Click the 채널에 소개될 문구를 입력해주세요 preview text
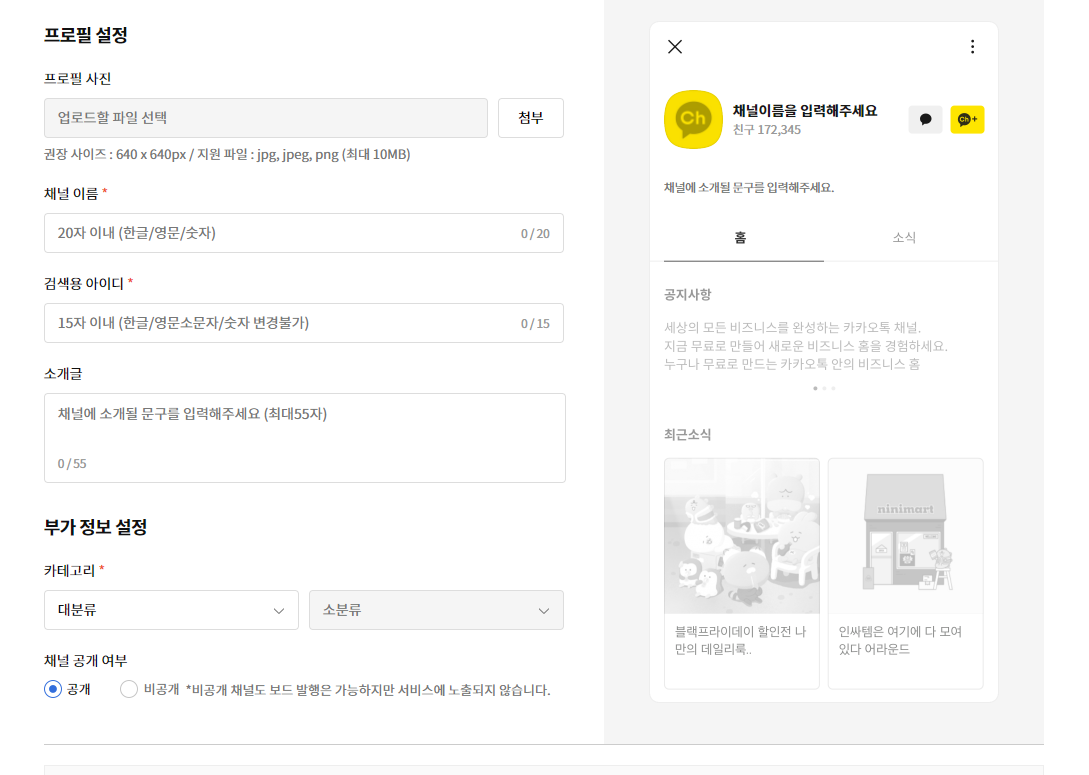Screen dimensions: 1089x775 tap(749, 188)
